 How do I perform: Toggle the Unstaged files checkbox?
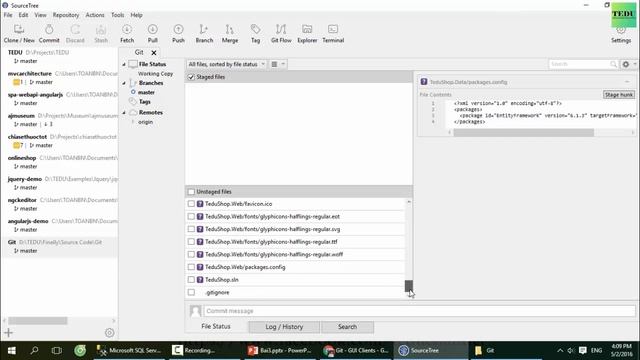pos(191,191)
